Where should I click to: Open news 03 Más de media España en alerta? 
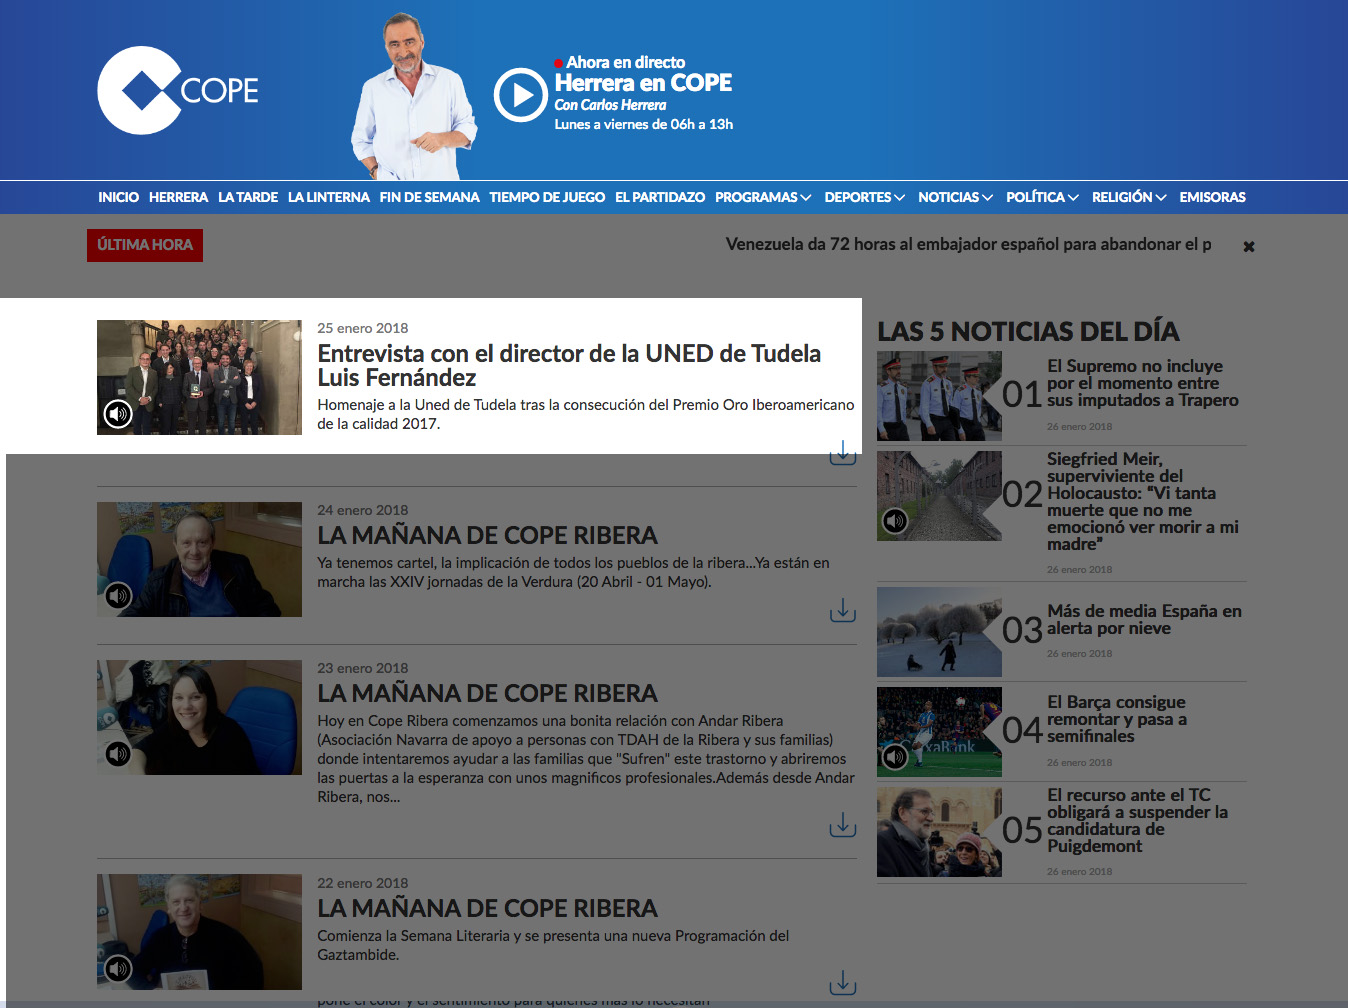point(1144,619)
